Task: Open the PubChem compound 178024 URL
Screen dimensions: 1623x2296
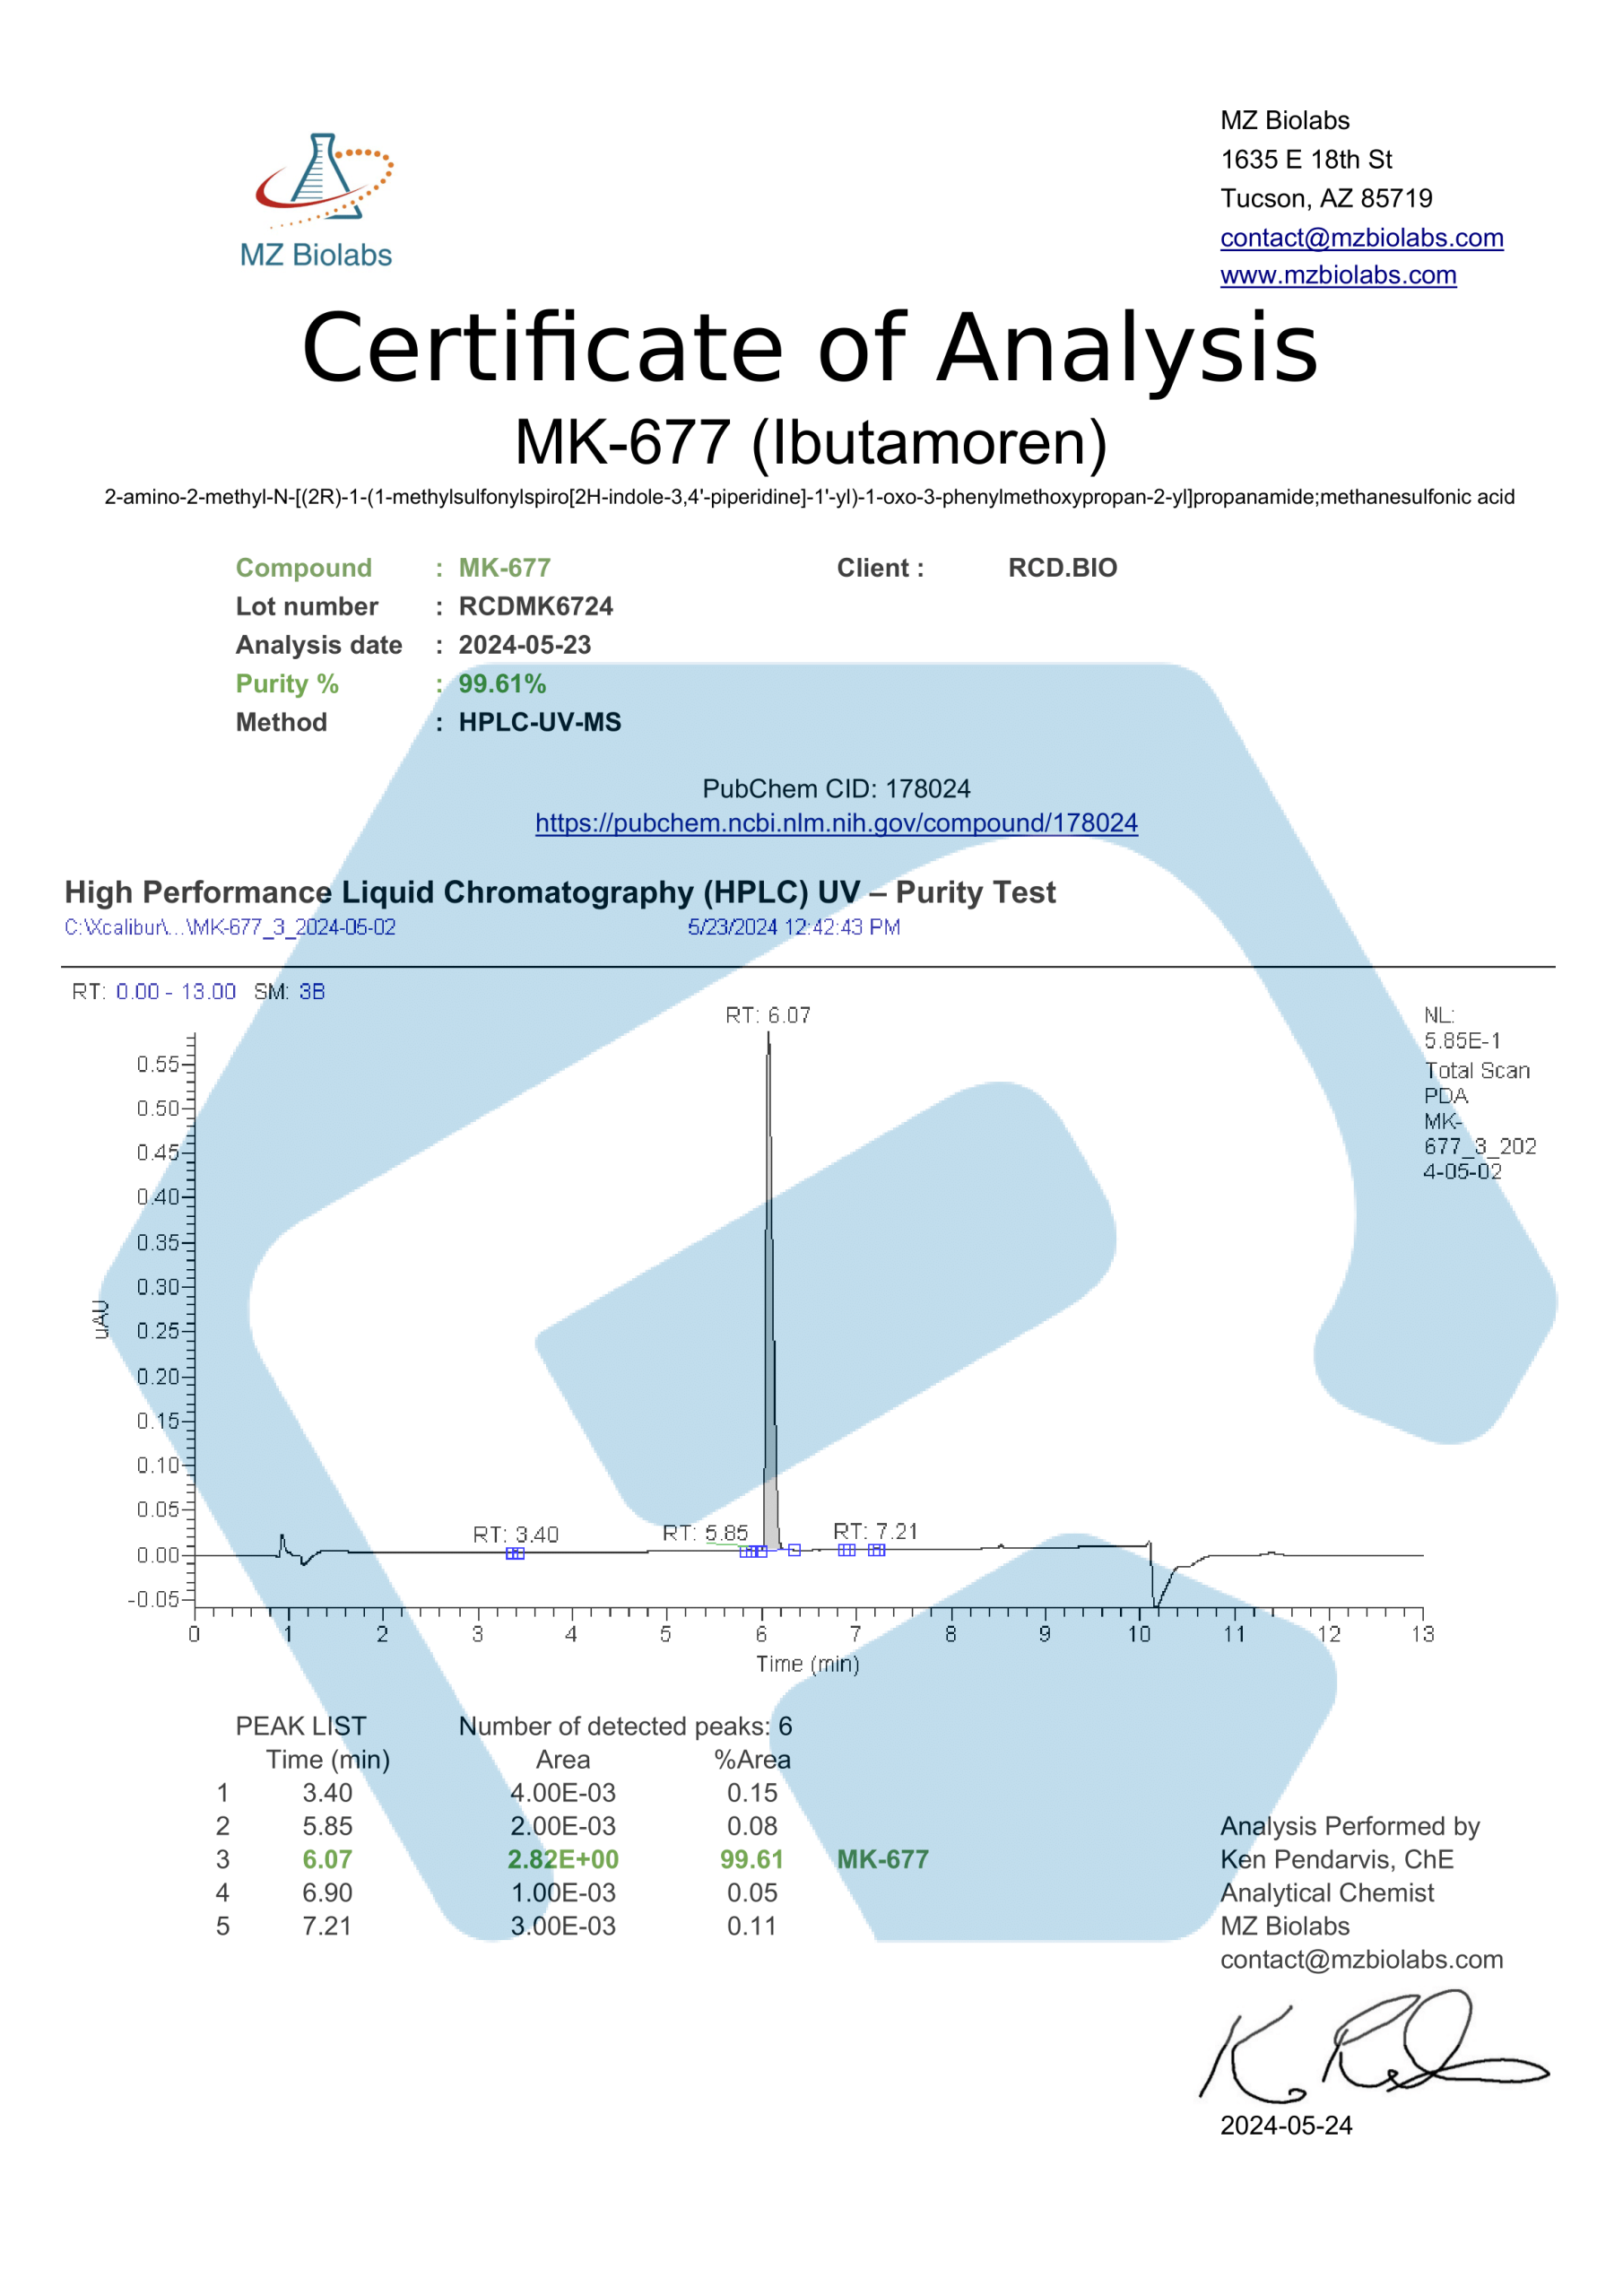Action: 836,823
